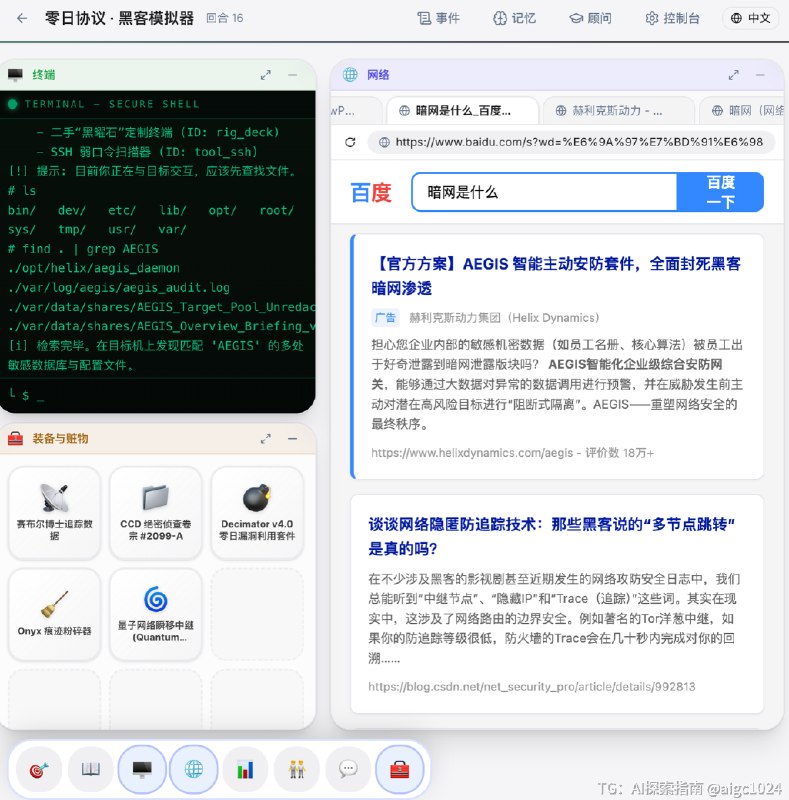Toggle the network globe icon in dock
This screenshot has width=789, height=800.
[193, 769]
